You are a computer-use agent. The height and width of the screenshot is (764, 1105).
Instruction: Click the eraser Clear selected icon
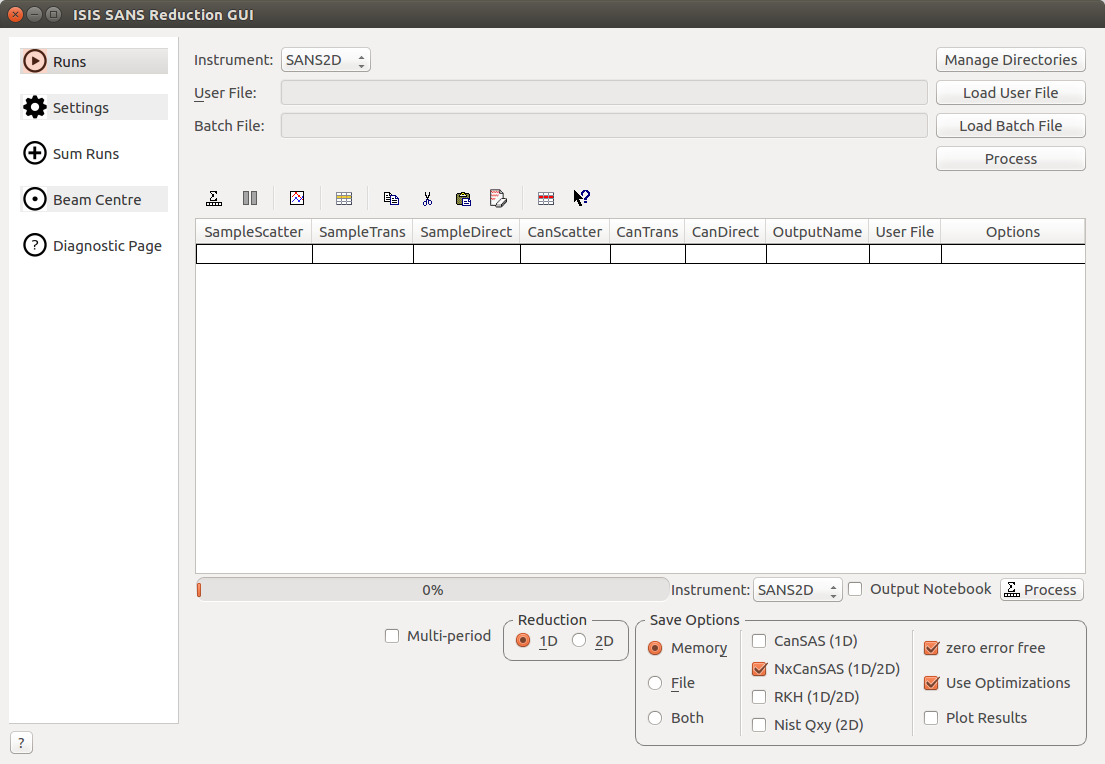pos(498,198)
